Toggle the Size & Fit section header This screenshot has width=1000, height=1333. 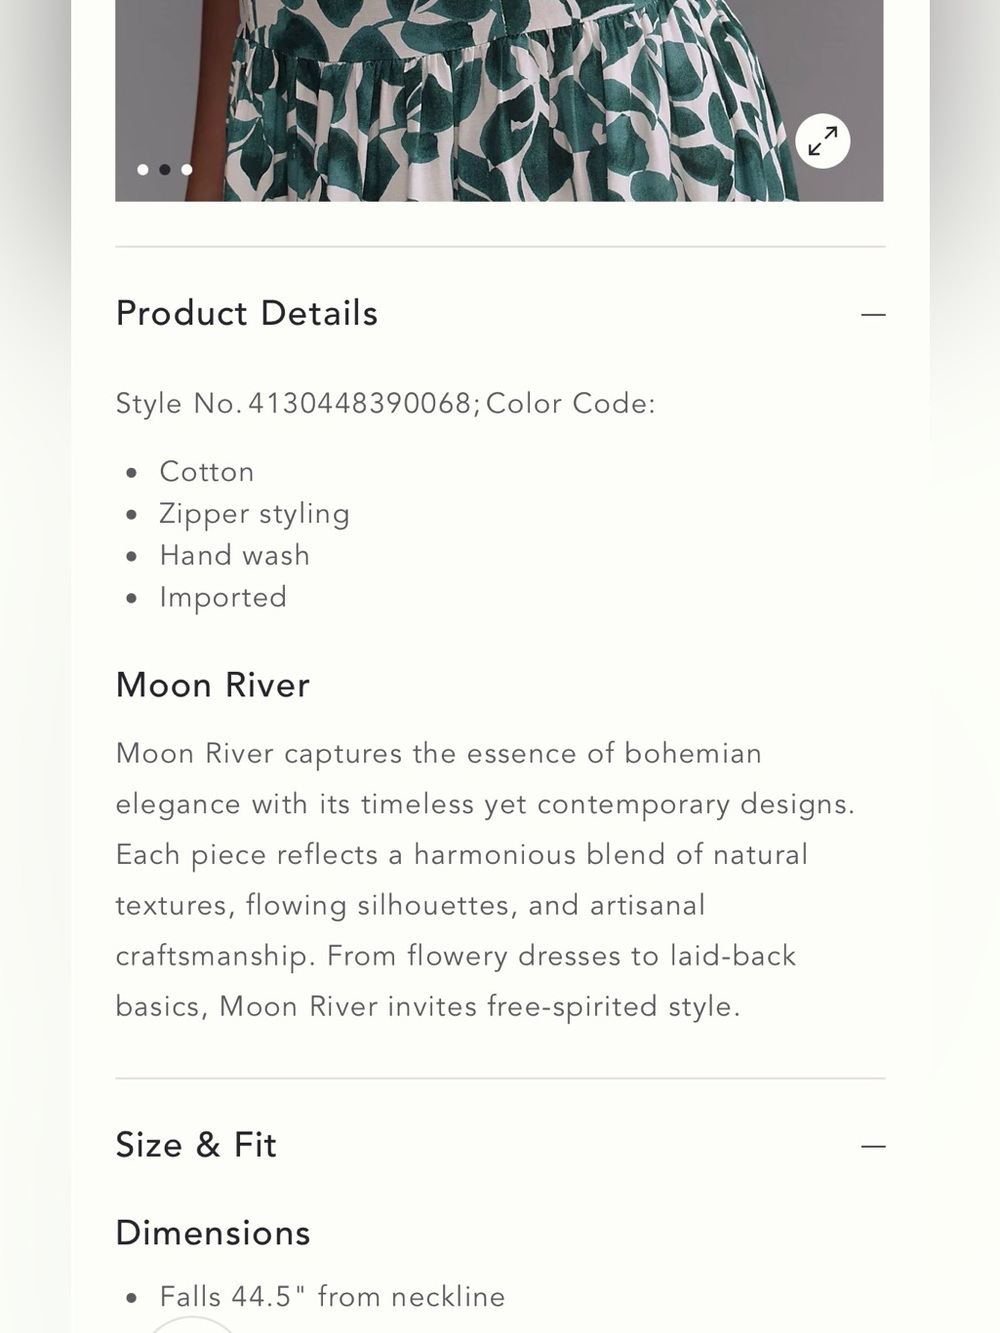pyautogui.click(x=500, y=1145)
